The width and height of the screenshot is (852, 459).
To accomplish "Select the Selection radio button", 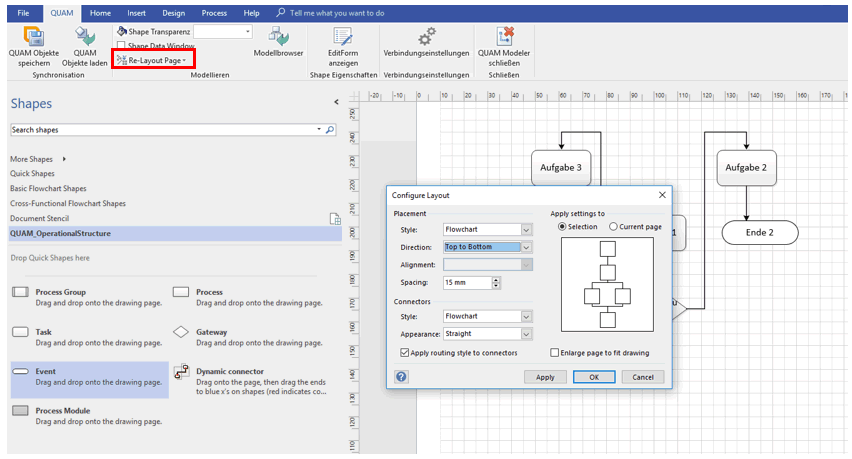I will [562, 227].
